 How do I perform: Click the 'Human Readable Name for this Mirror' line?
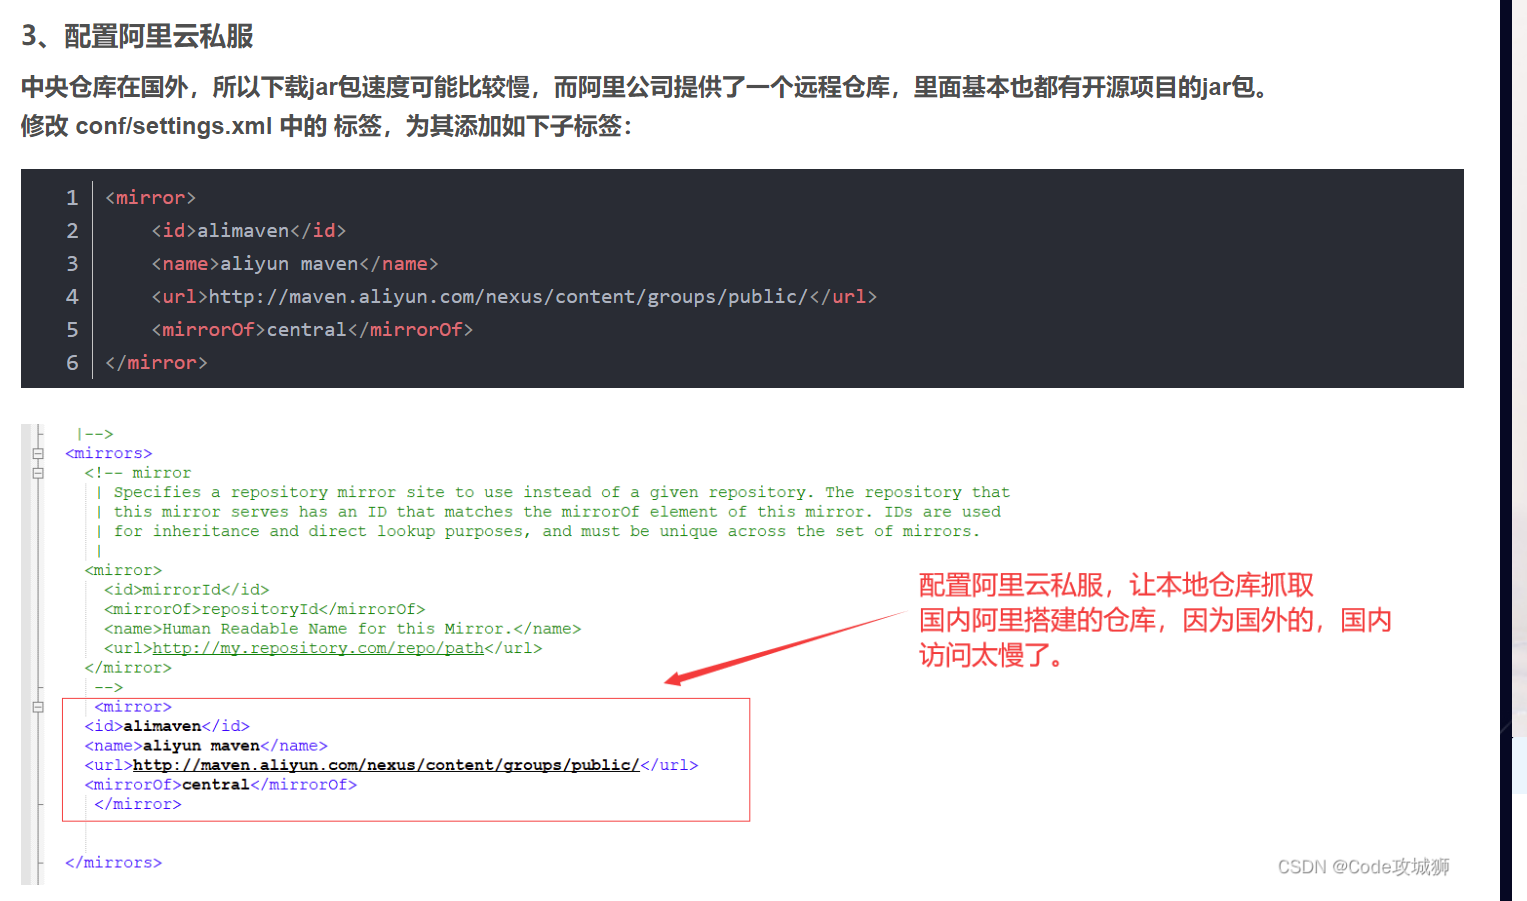click(343, 629)
